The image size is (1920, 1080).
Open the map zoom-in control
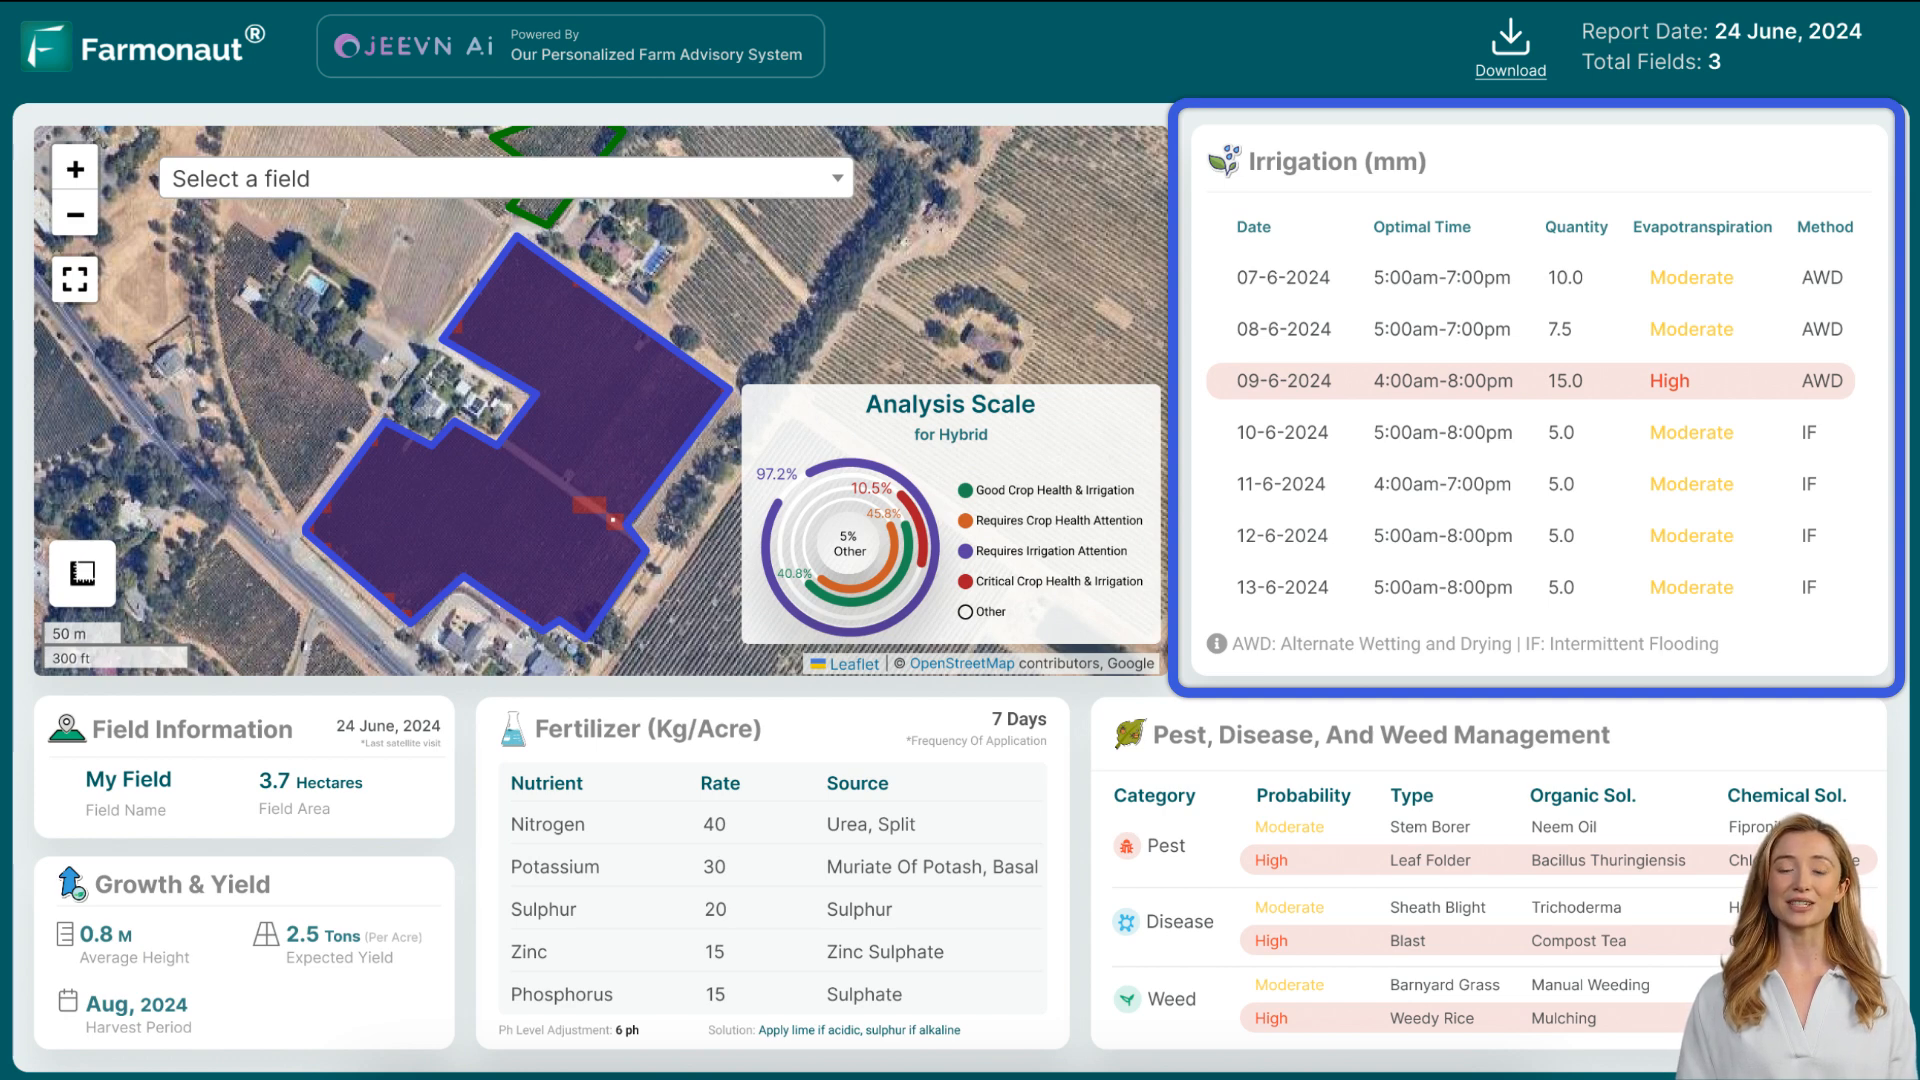coord(75,169)
